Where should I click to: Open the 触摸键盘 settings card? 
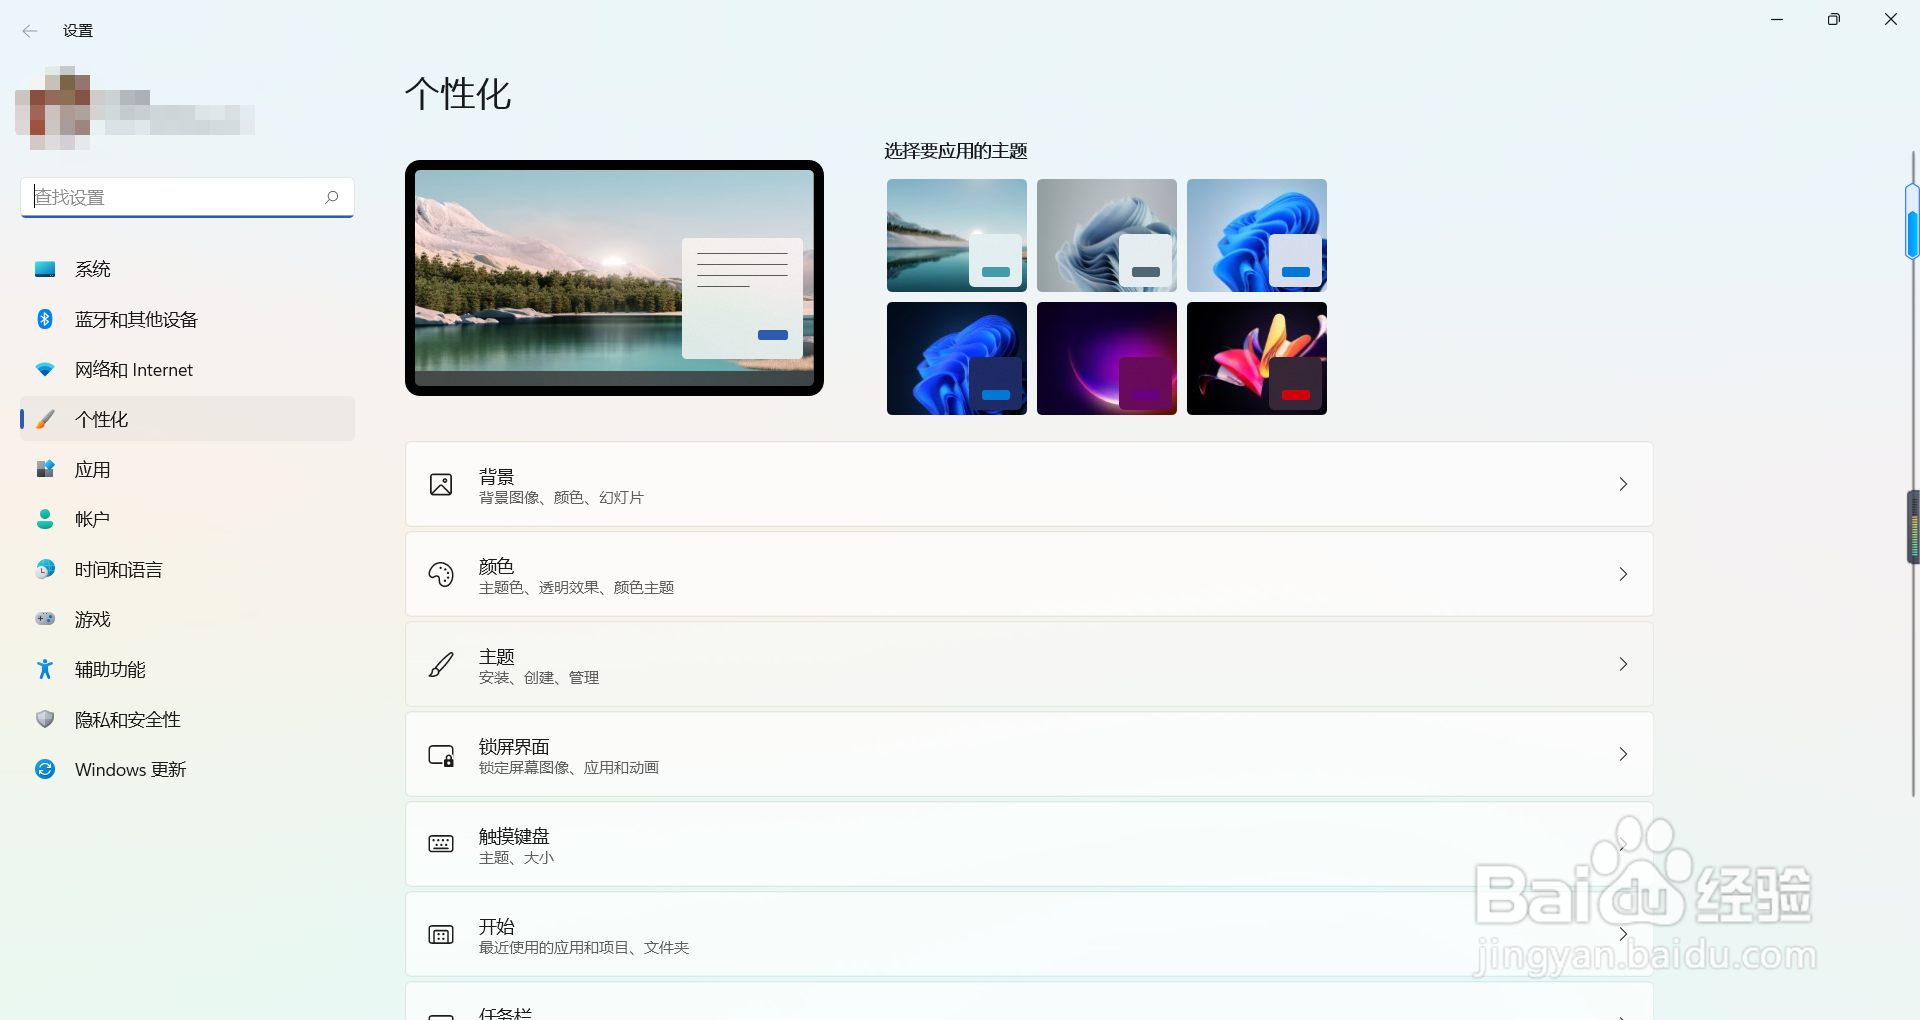(1029, 844)
